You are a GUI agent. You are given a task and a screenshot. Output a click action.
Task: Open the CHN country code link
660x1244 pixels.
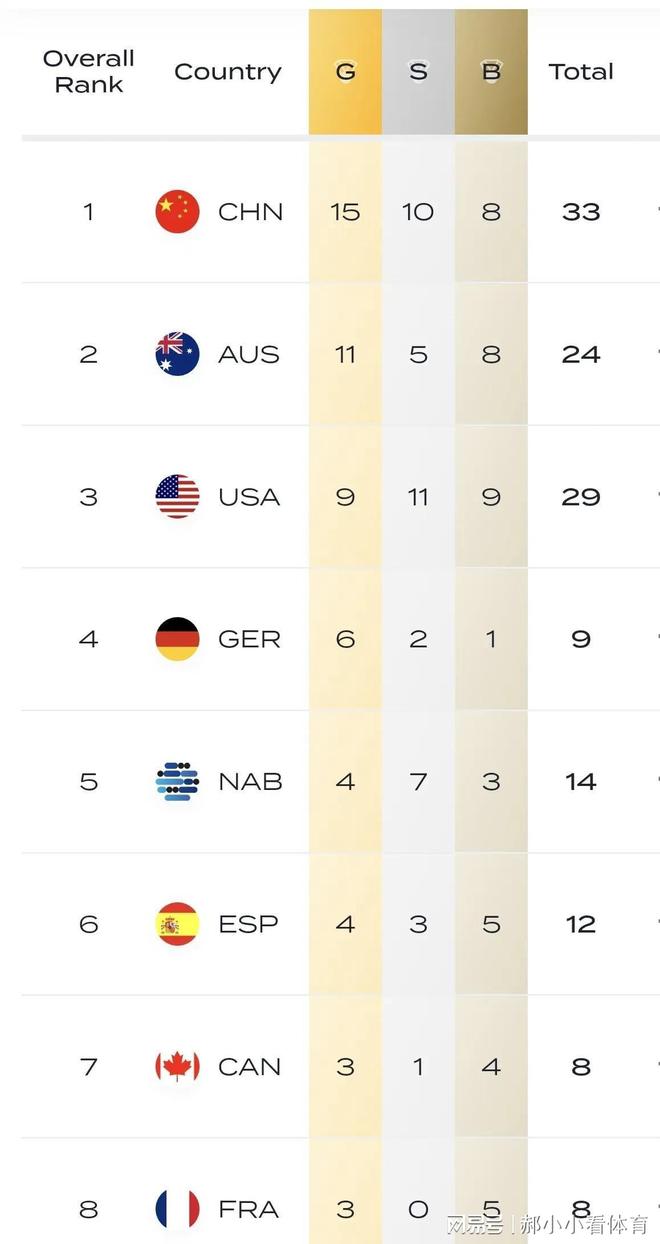250,212
